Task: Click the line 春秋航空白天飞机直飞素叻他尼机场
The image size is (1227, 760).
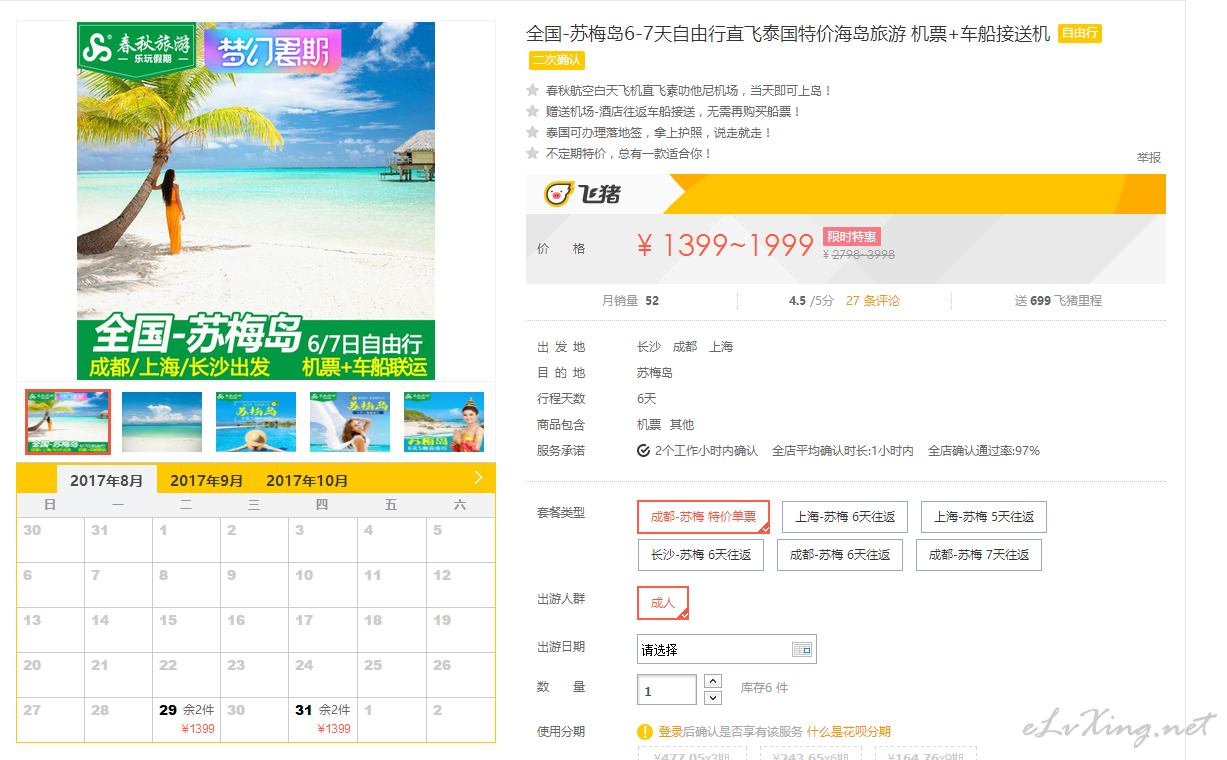Action: pos(689,91)
